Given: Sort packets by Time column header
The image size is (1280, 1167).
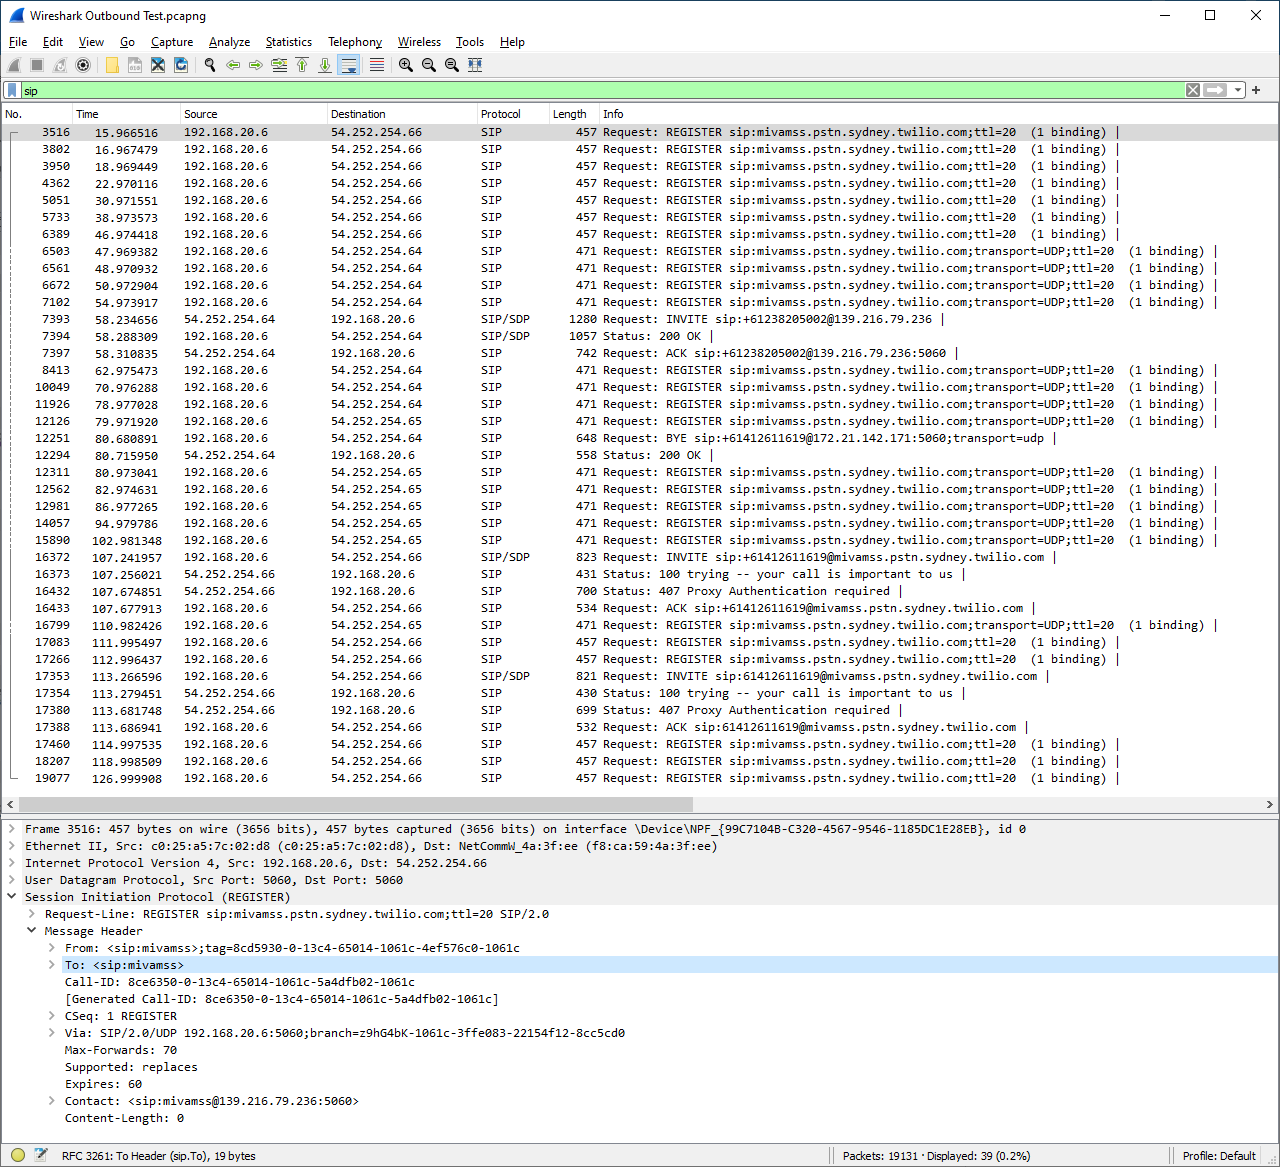Looking at the screenshot, I should (x=126, y=114).
